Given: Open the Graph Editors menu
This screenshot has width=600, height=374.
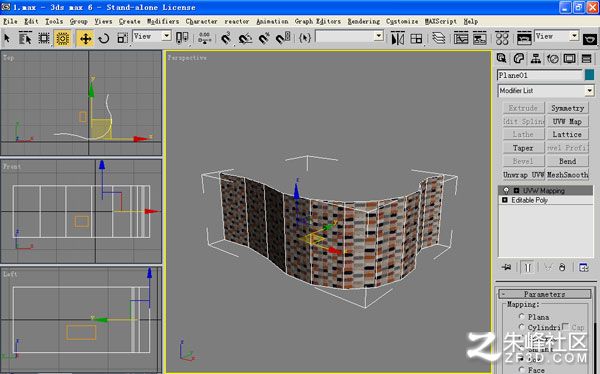Looking at the screenshot, I should [x=318, y=21].
